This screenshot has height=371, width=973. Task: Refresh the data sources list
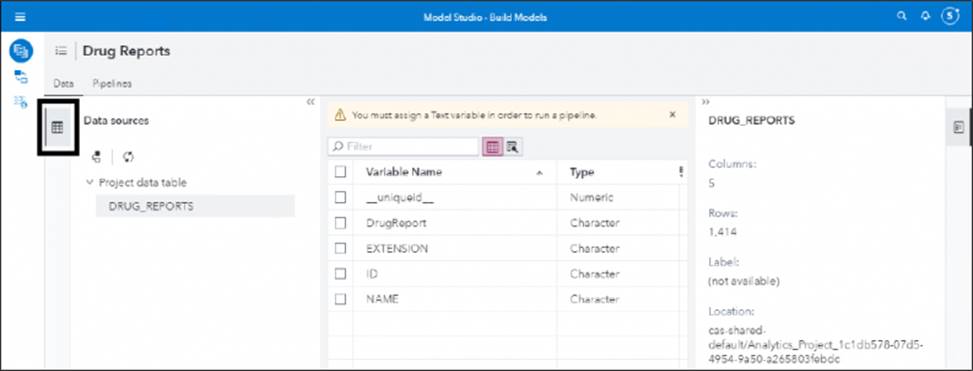click(128, 157)
